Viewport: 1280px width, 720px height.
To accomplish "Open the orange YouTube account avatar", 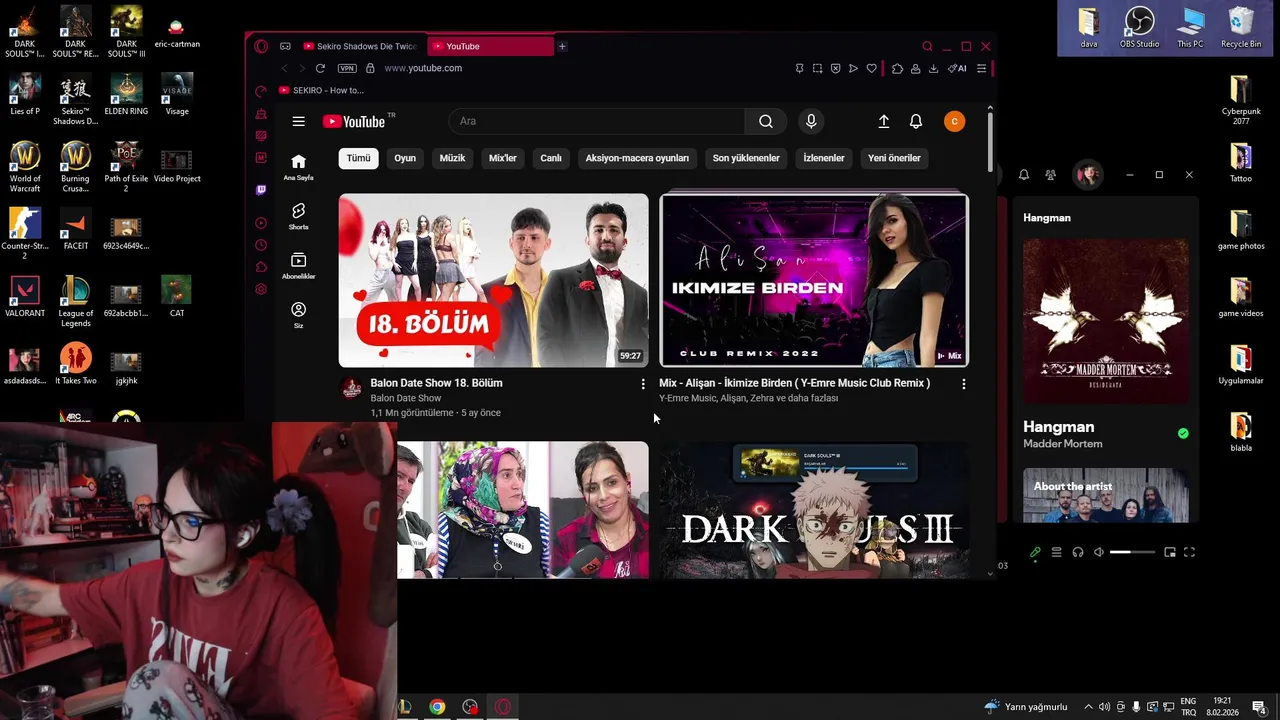I will coord(954,121).
